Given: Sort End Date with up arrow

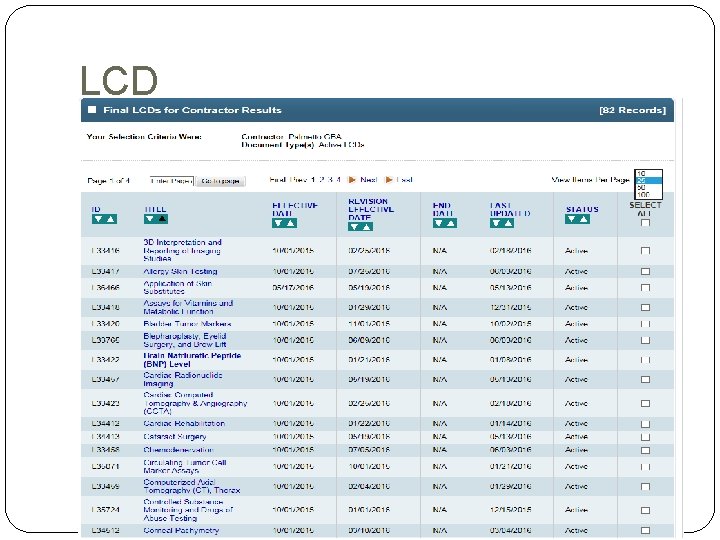Looking at the screenshot, I should click(451, 223).
